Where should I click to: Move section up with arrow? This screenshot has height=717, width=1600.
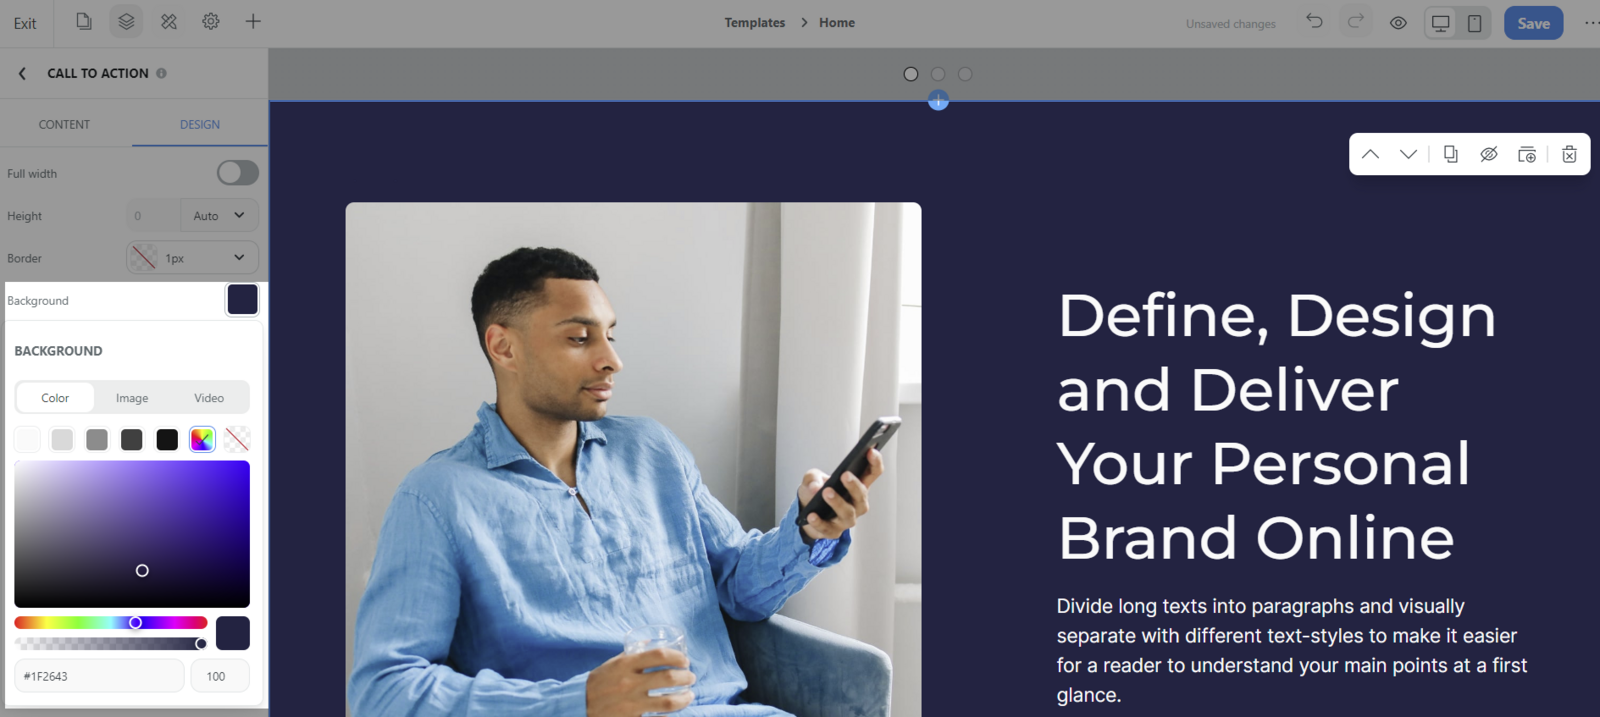[1370, 154]
